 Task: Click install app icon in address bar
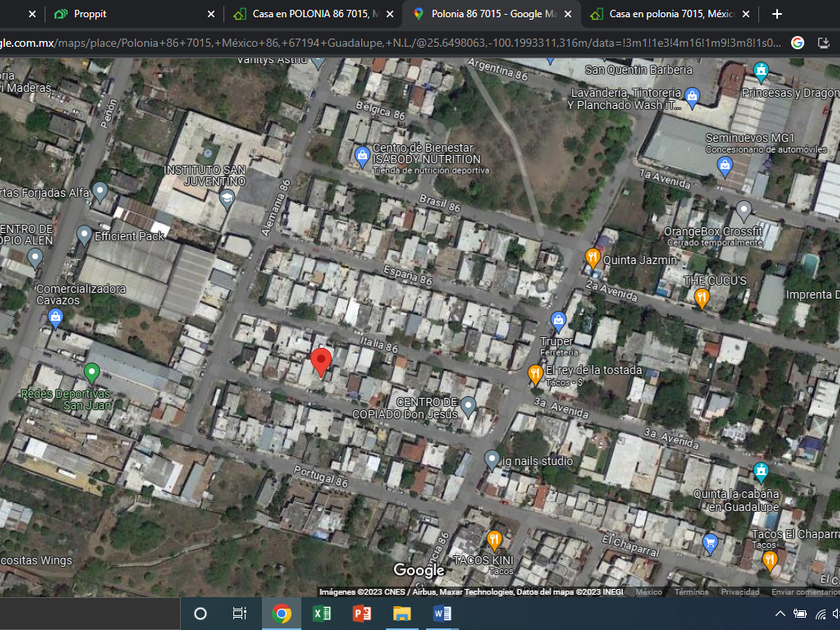pyautogui.click(x=824, y=43)
